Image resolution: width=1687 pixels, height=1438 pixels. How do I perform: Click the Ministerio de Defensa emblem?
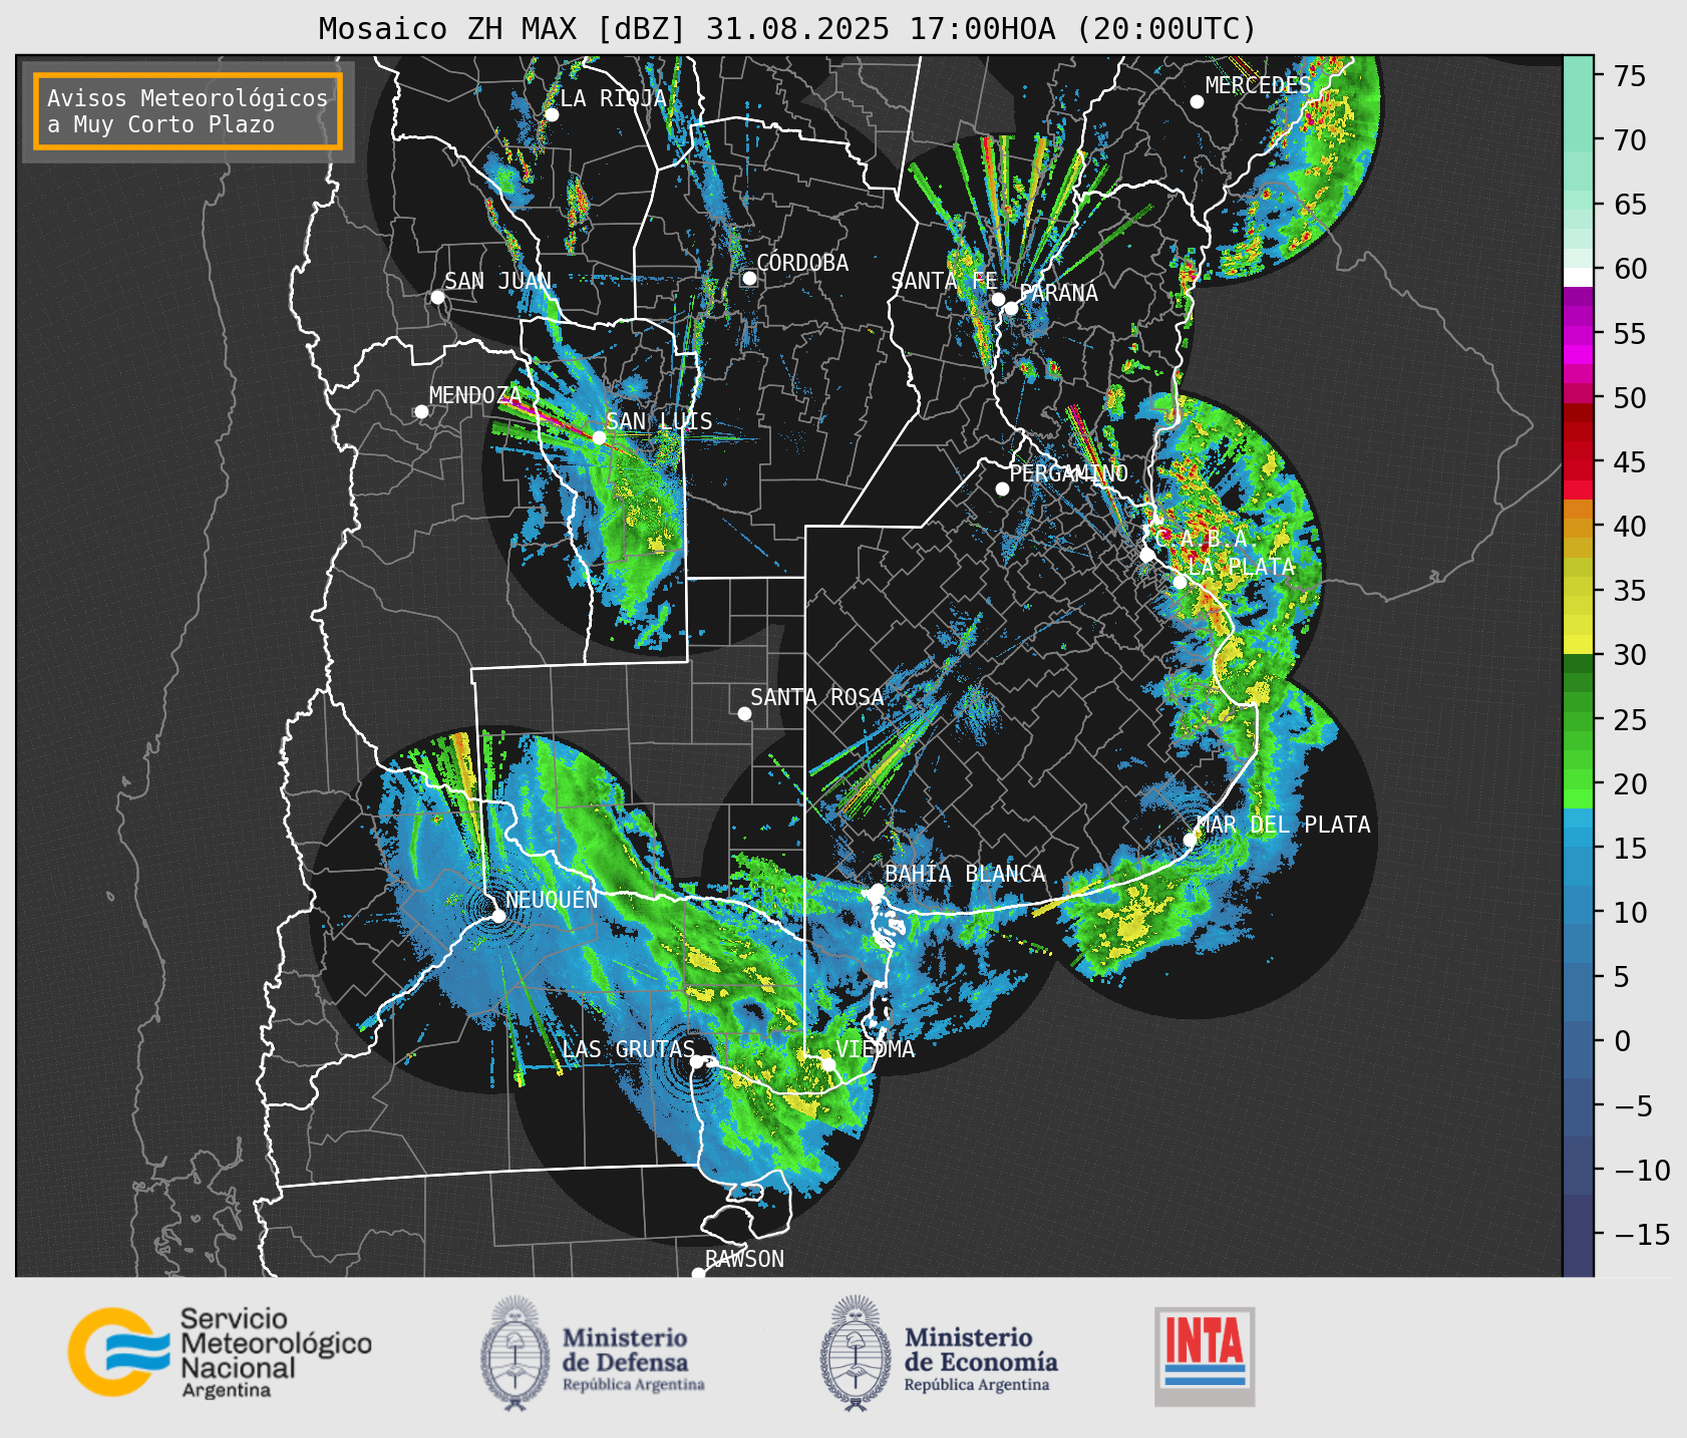(515, 1353)
